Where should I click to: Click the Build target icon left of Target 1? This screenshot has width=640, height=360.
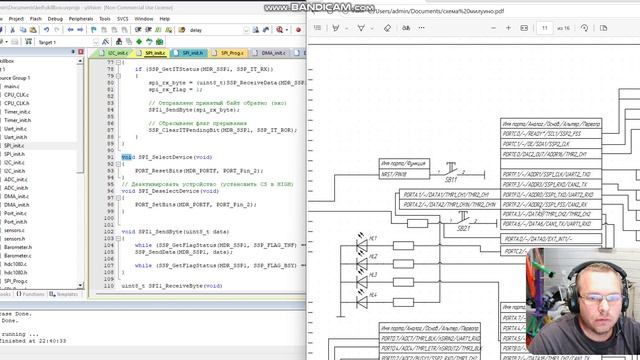click(28, 42)
